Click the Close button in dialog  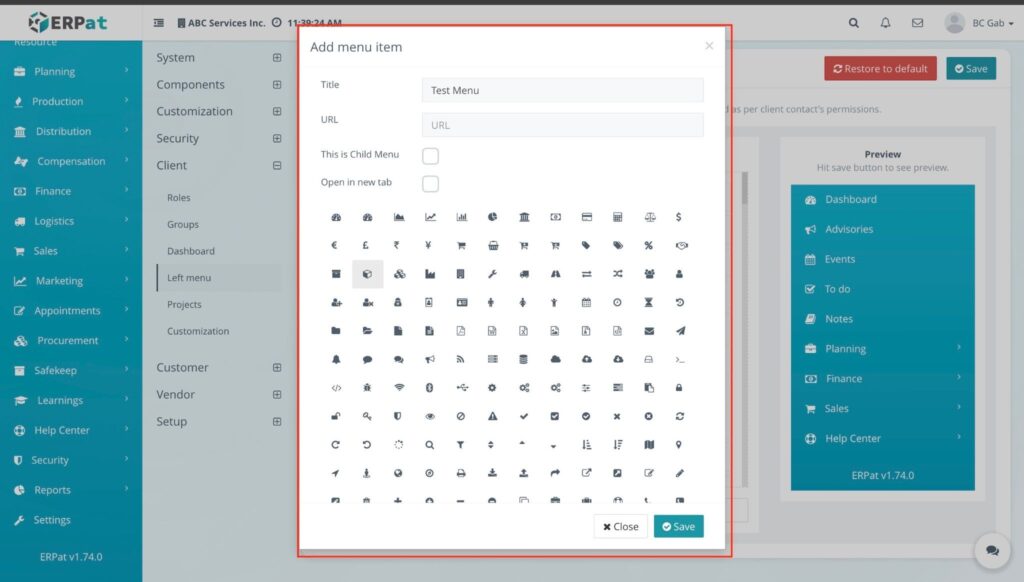(x=620, y=526)
